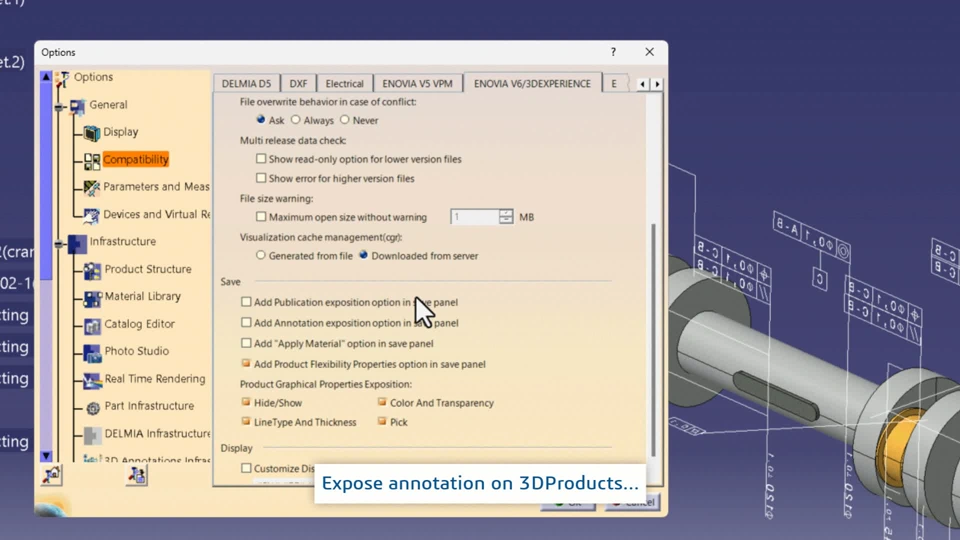The image size is (960, 540).
Task: Switch to the DXF tab
Action: click(x=298, y=84)
